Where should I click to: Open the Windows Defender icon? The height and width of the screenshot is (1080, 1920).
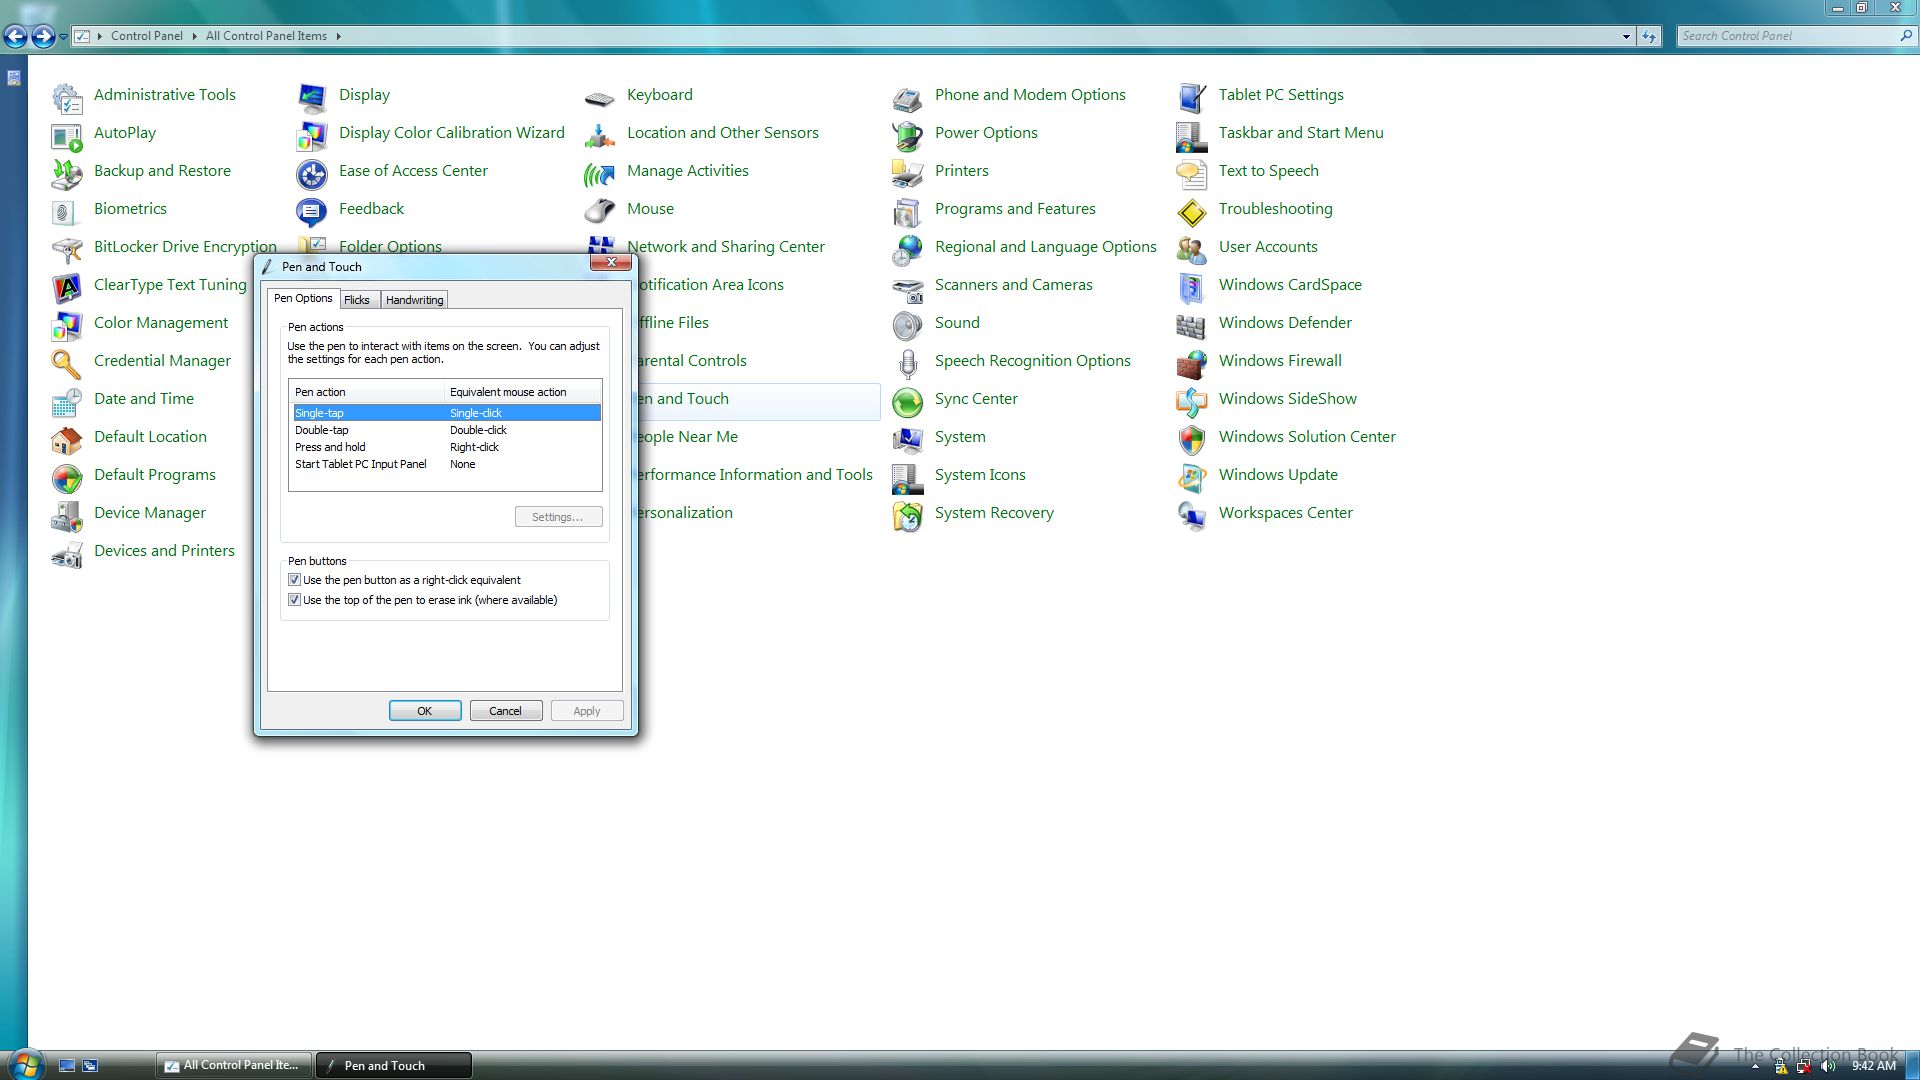coord(1192,326)
